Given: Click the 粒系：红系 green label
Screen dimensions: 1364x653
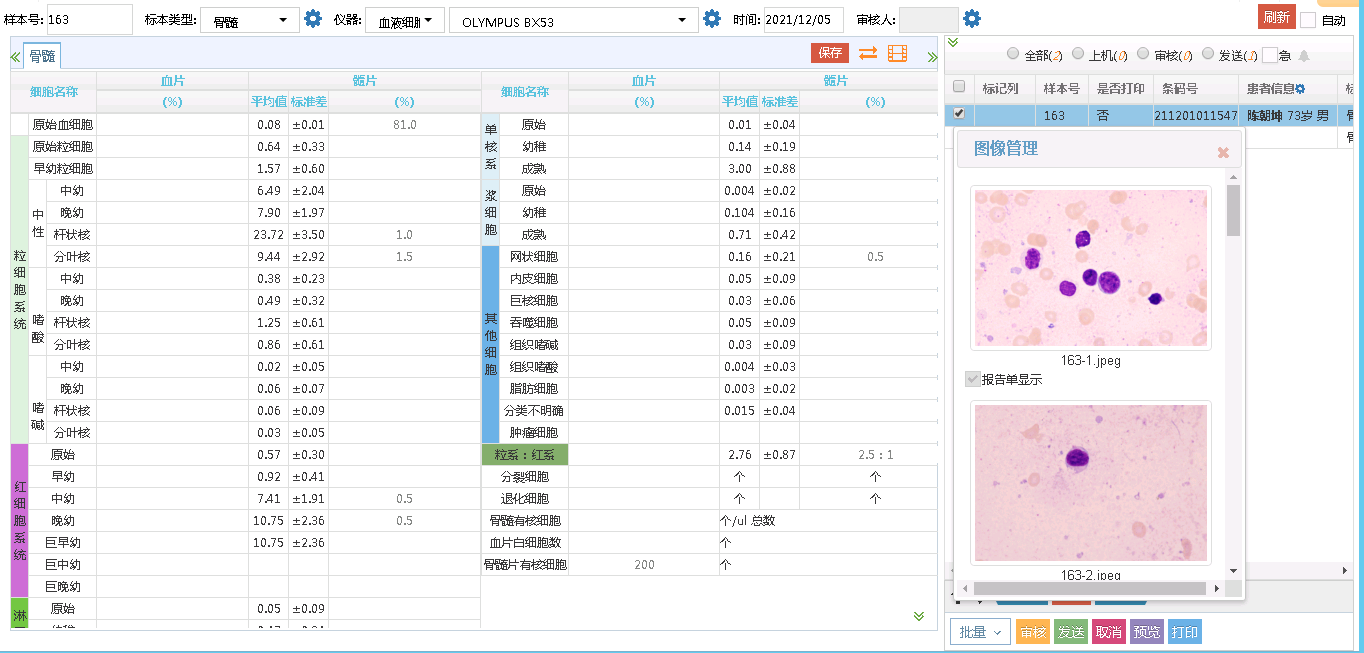Looking at the screenshot, I should tap(524, 455).
